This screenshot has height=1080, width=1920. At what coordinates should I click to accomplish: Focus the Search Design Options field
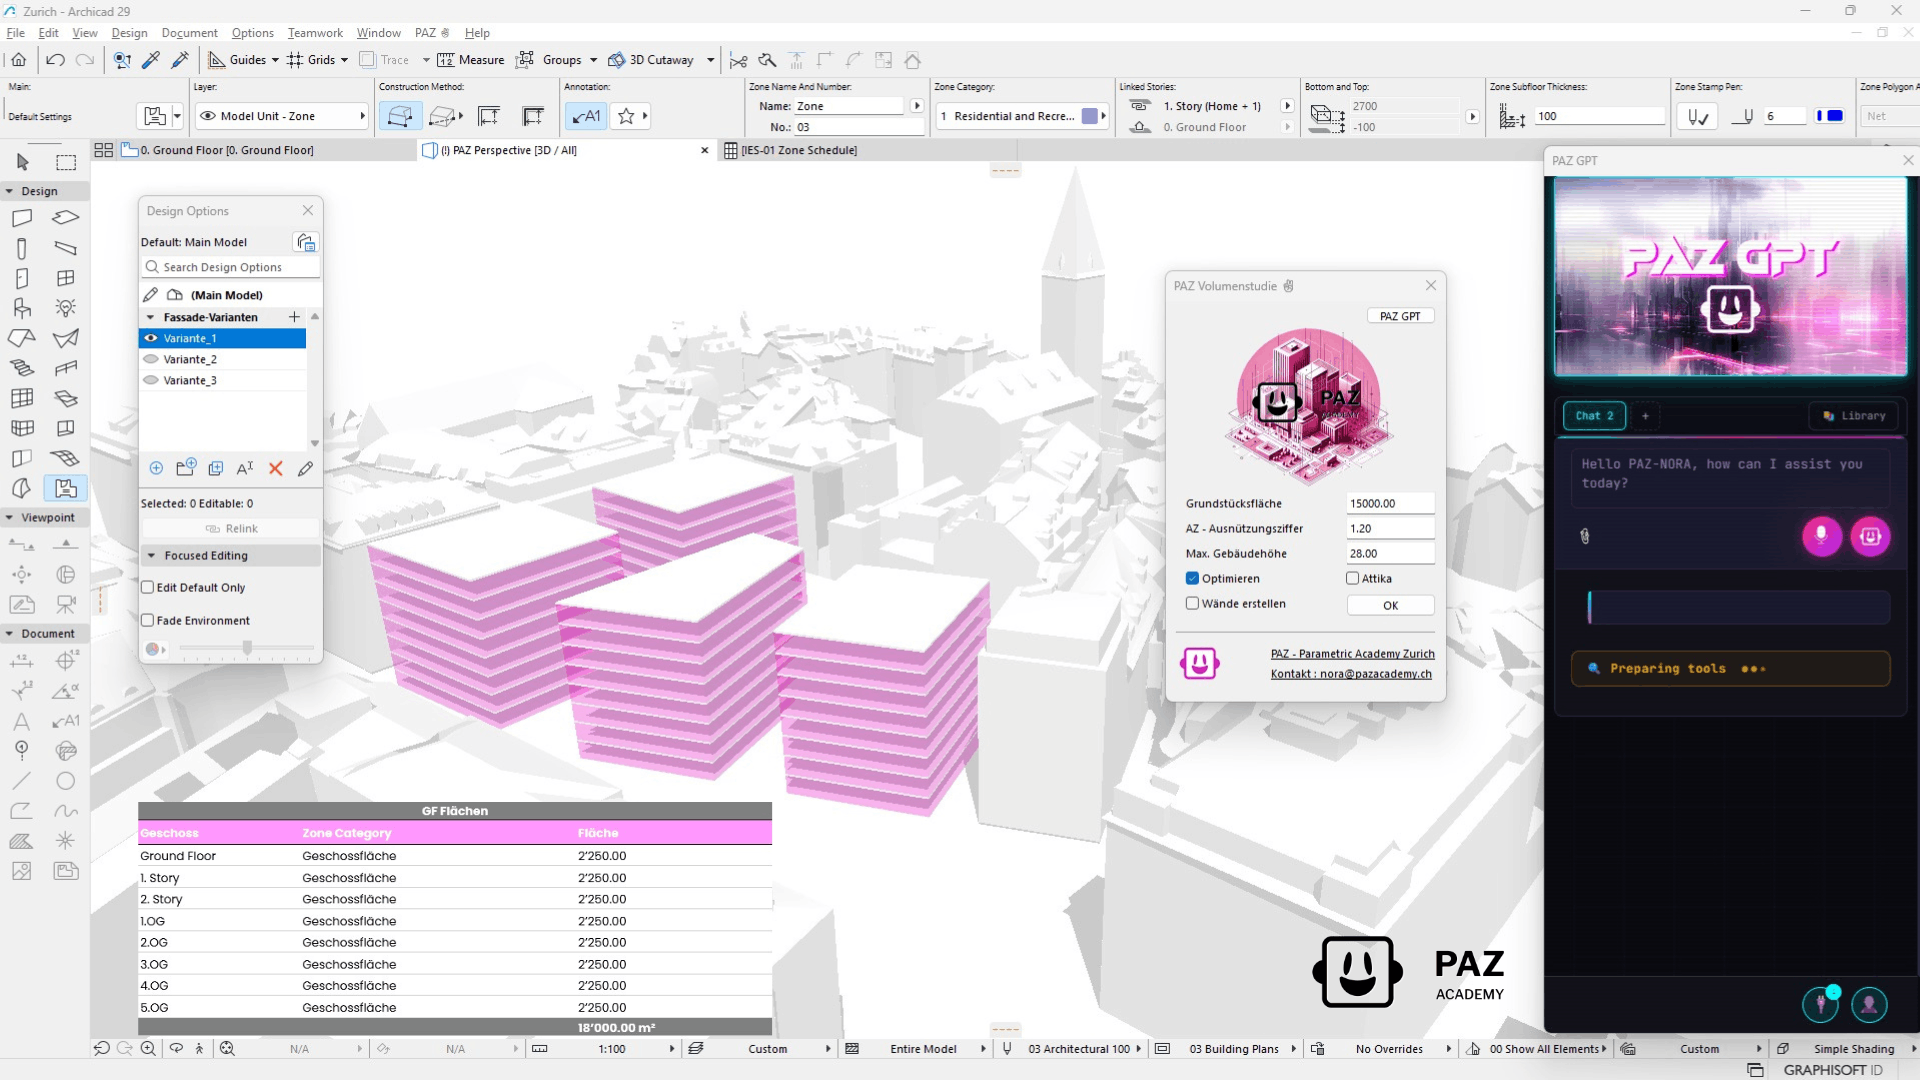[231, 267]
